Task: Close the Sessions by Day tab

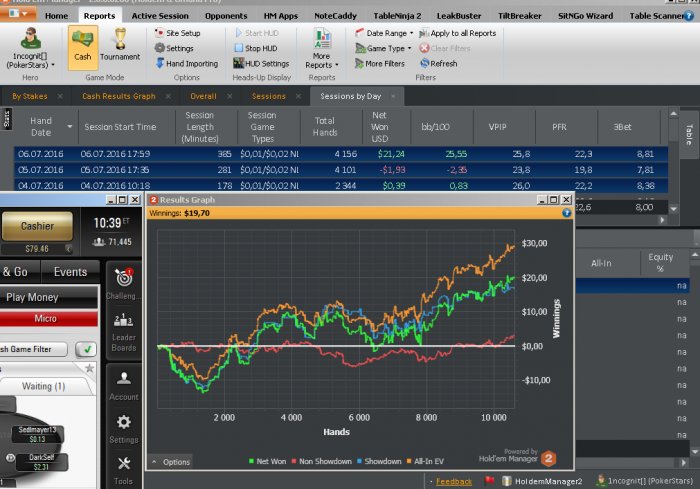Action: [393, 96]
